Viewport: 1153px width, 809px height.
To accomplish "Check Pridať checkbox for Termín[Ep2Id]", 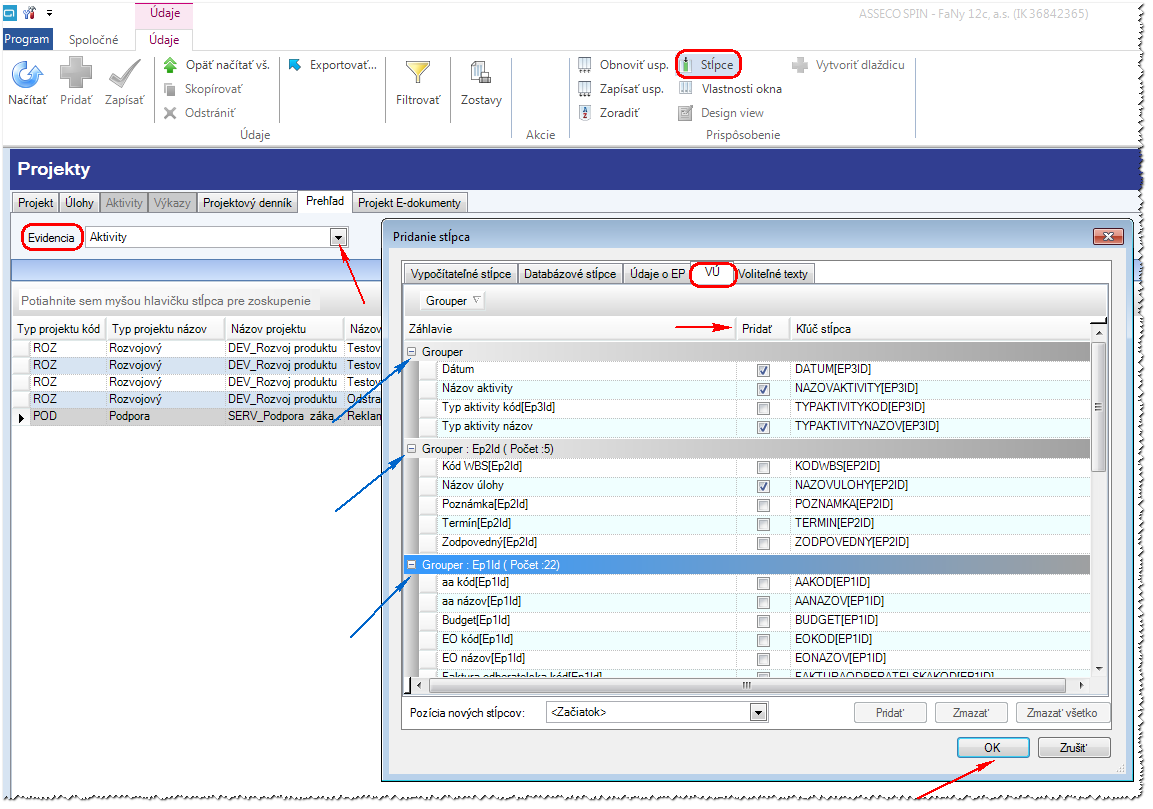I will tap(763, 524).
